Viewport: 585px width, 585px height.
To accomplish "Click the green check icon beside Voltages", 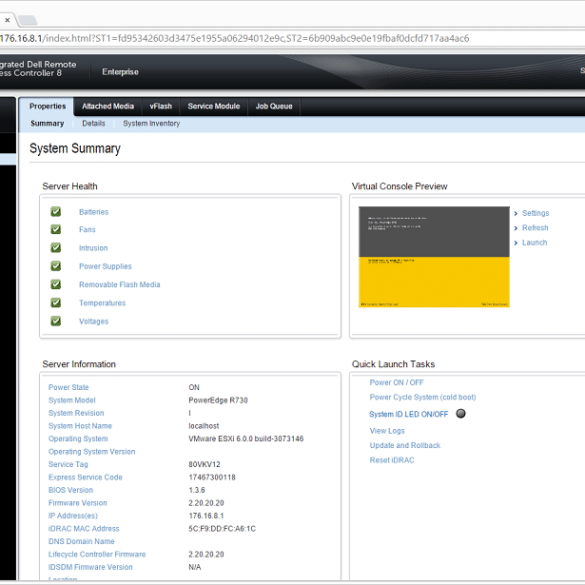I will [56, 321].
